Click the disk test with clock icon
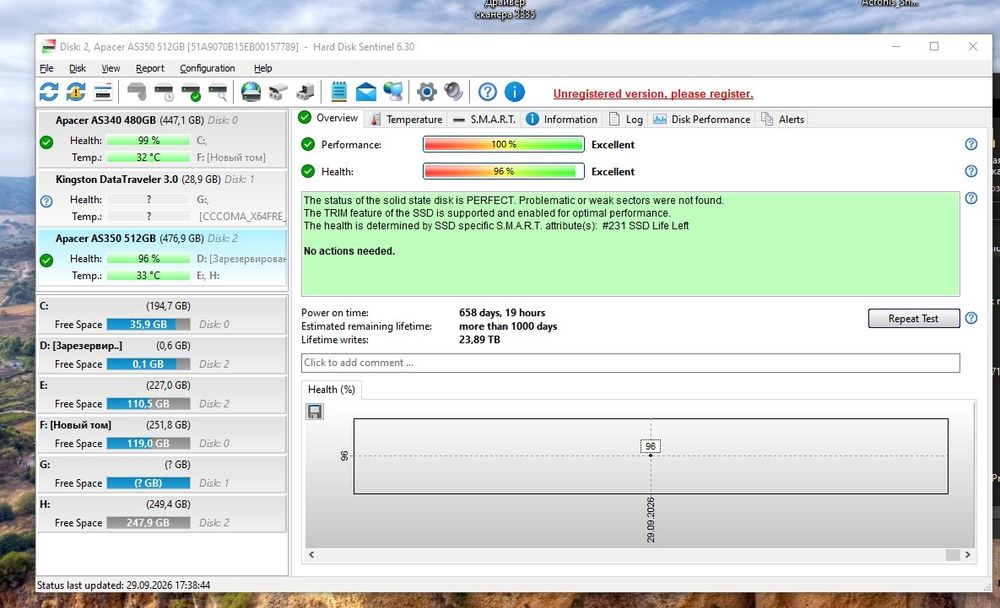The image size is (1000, 608). coord(164,92)
